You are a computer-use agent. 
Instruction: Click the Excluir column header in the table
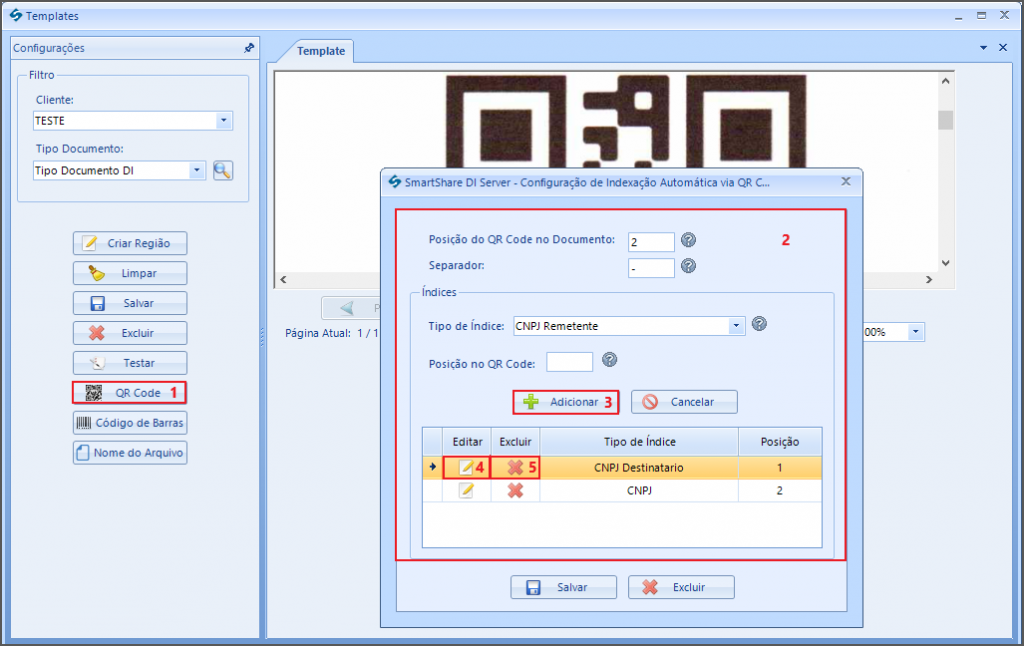point(515,442)
